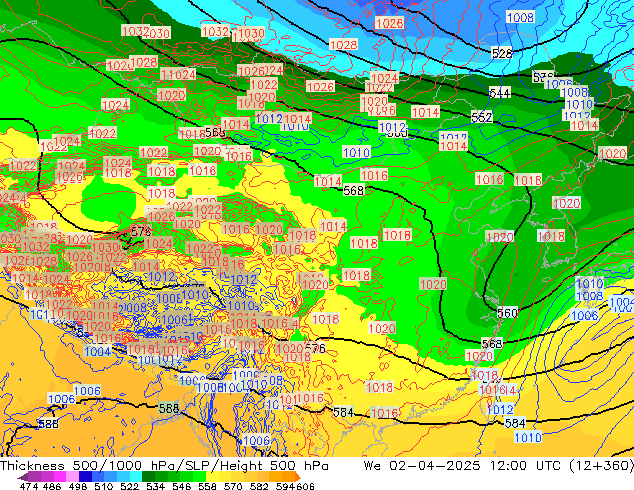This screenshot has width=634, height=490.
Task: Click the 582 legend value
Action: click(259, 486)
